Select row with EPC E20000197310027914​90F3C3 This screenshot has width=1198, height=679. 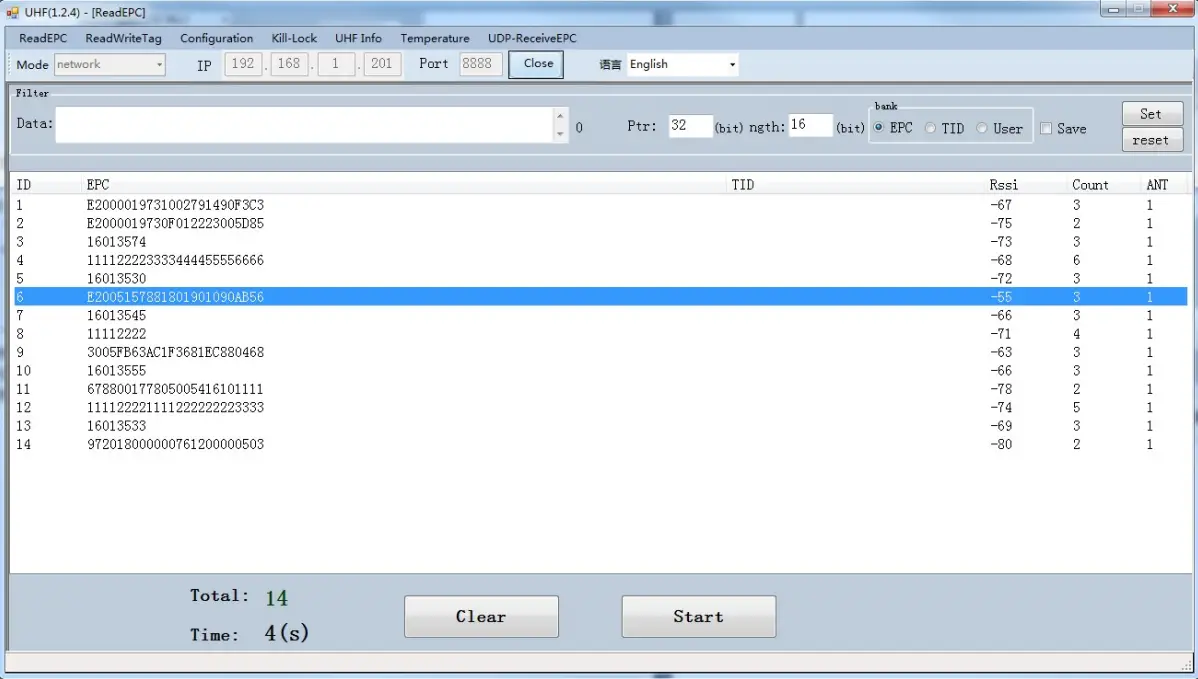coord(600,205)
